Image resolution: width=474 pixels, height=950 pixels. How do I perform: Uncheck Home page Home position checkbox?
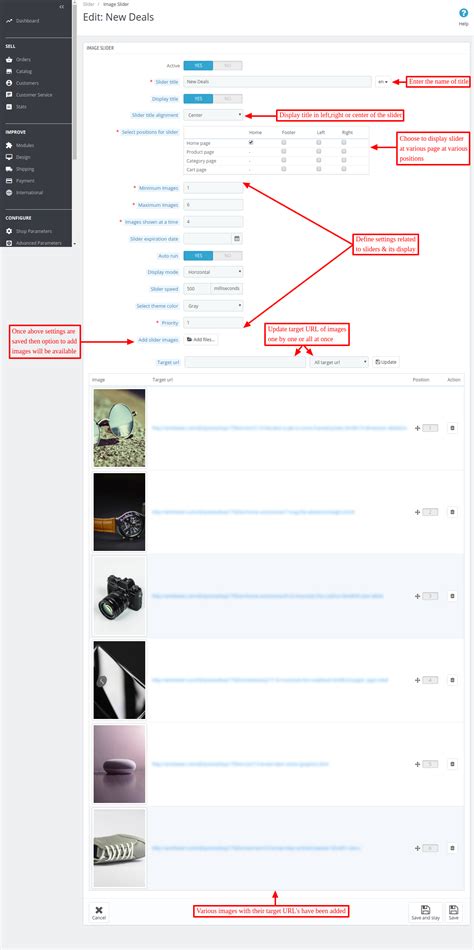[x=251, y=142]
